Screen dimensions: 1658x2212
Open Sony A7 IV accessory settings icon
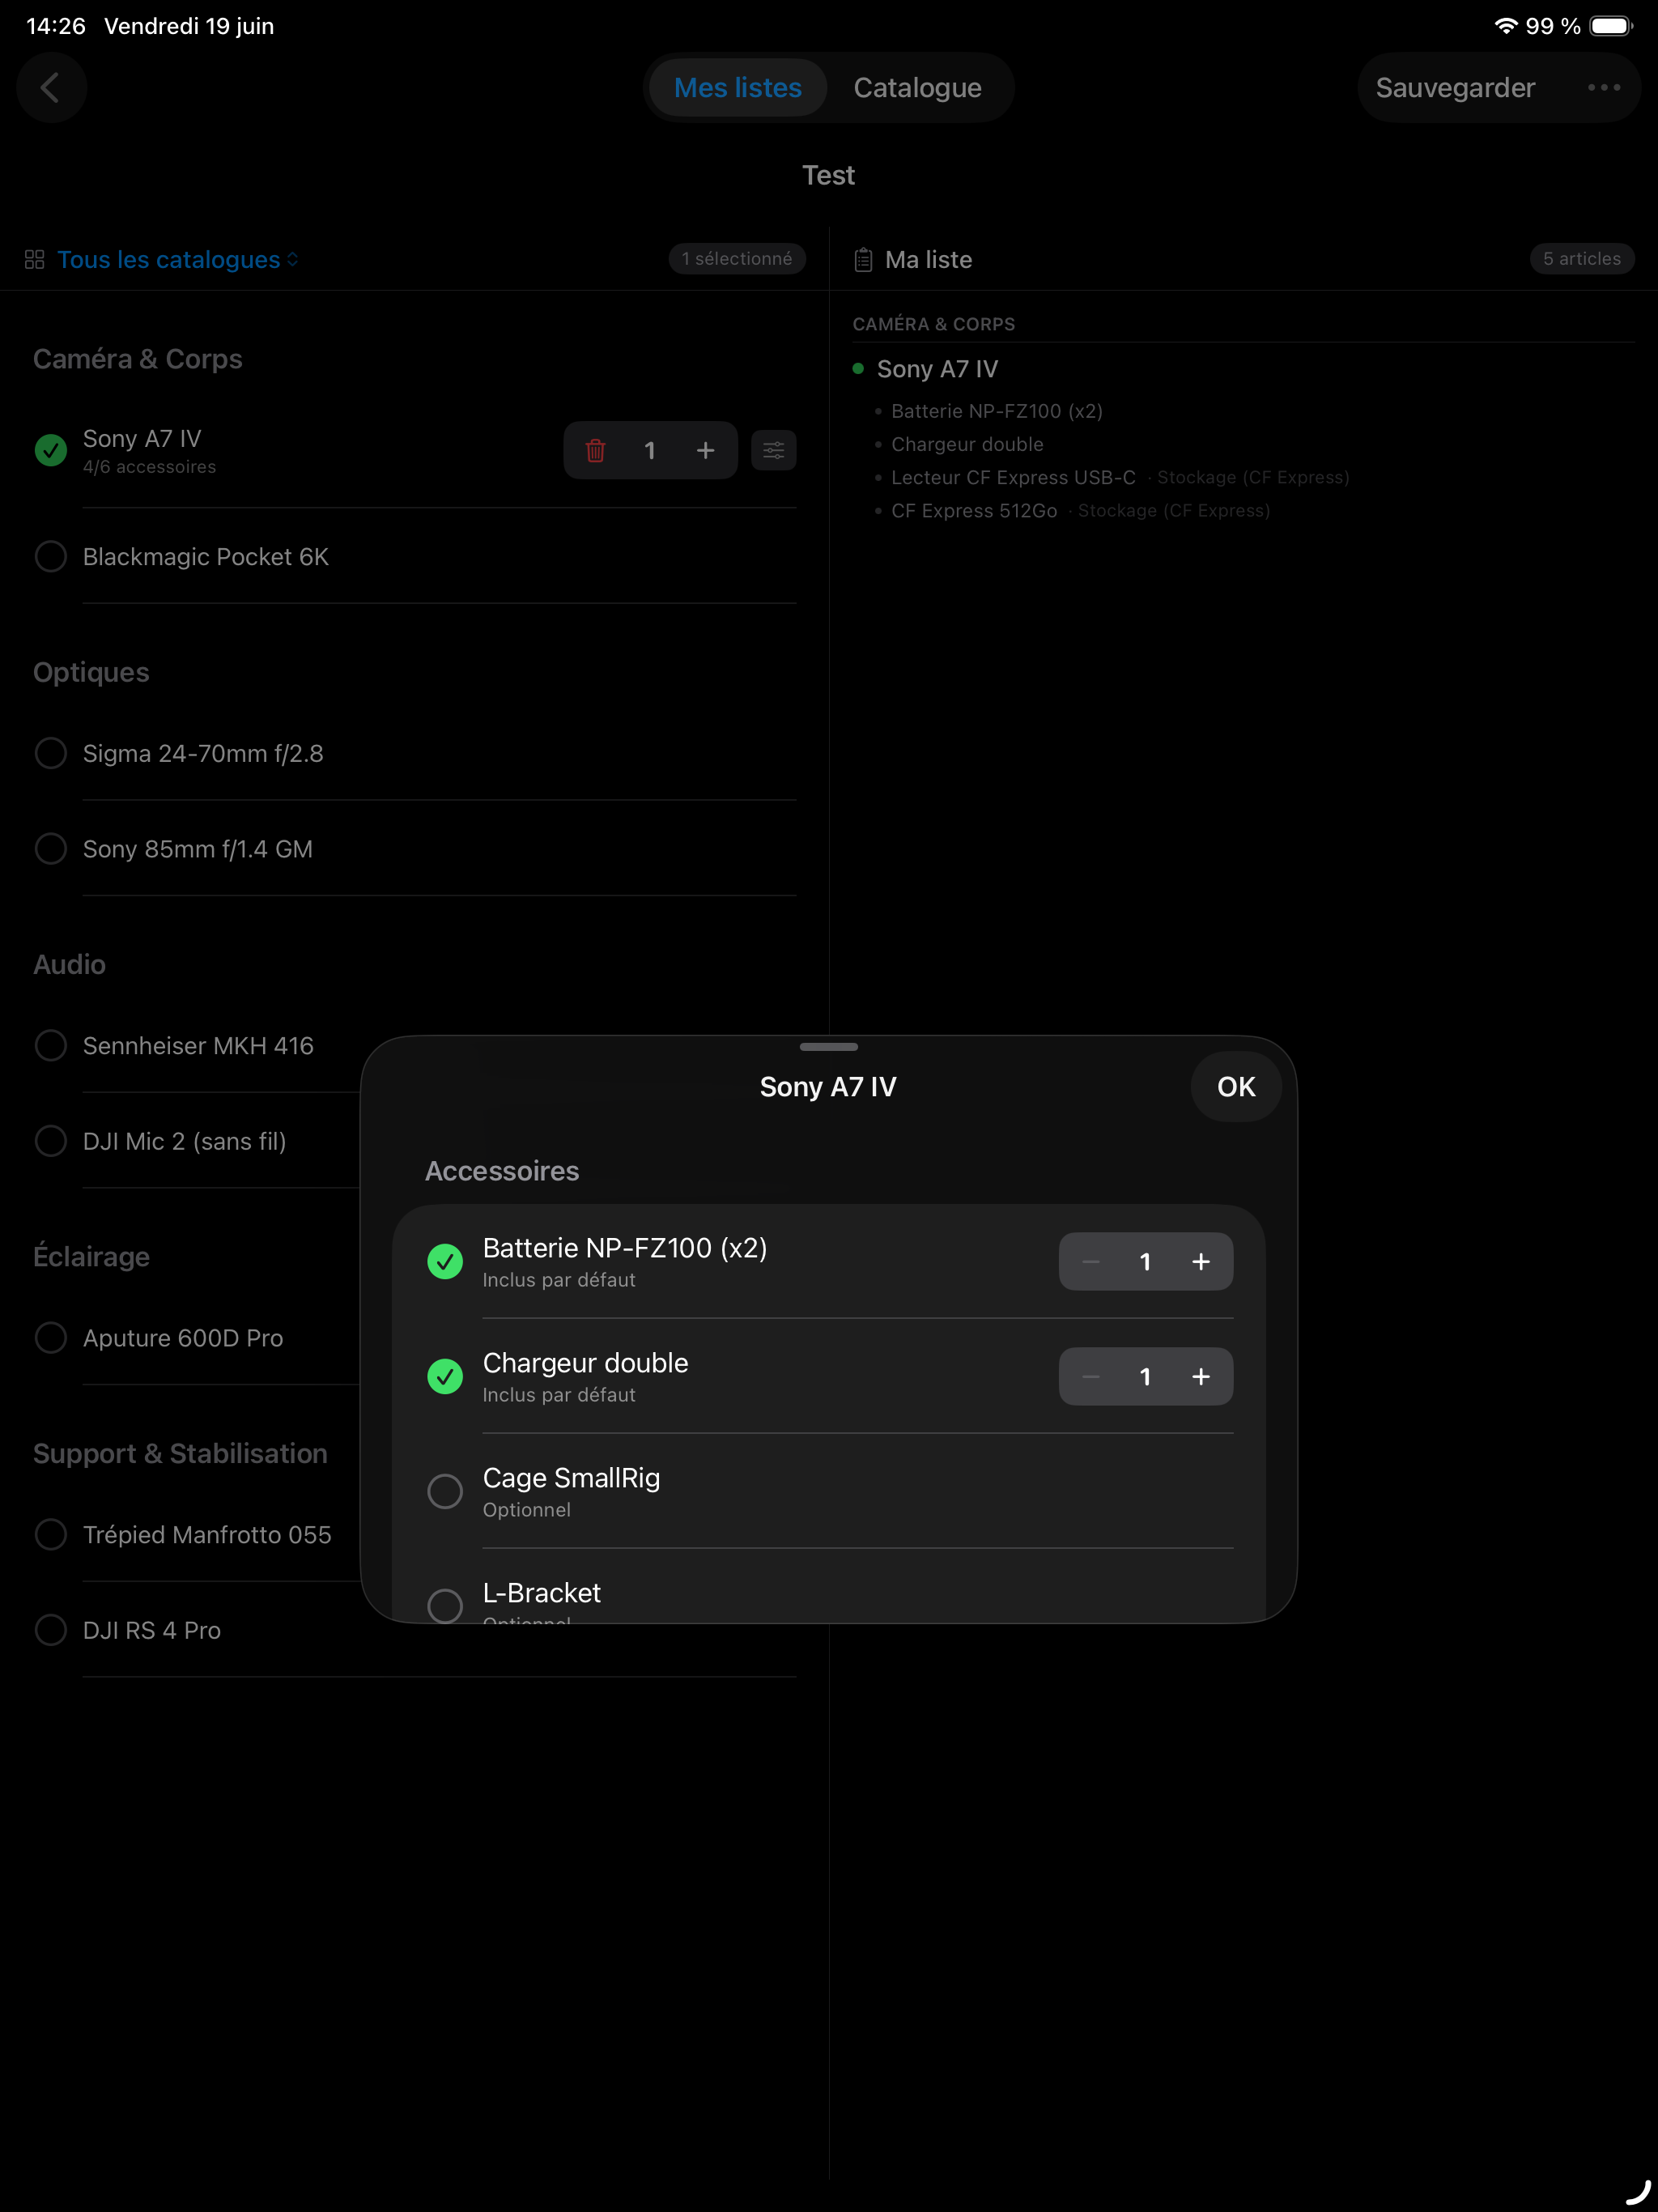pos(773,451)
